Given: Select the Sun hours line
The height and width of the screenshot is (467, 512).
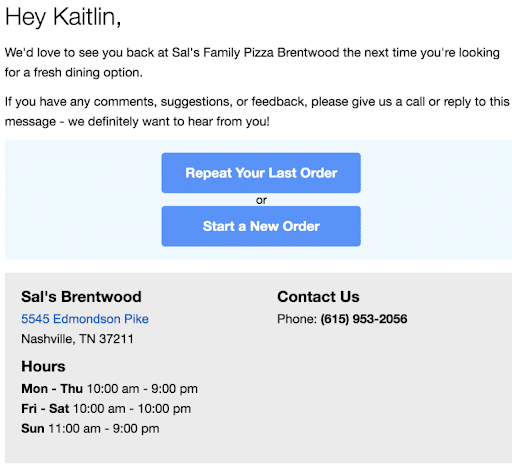Looking at the screenshot, I should [90, 429].
